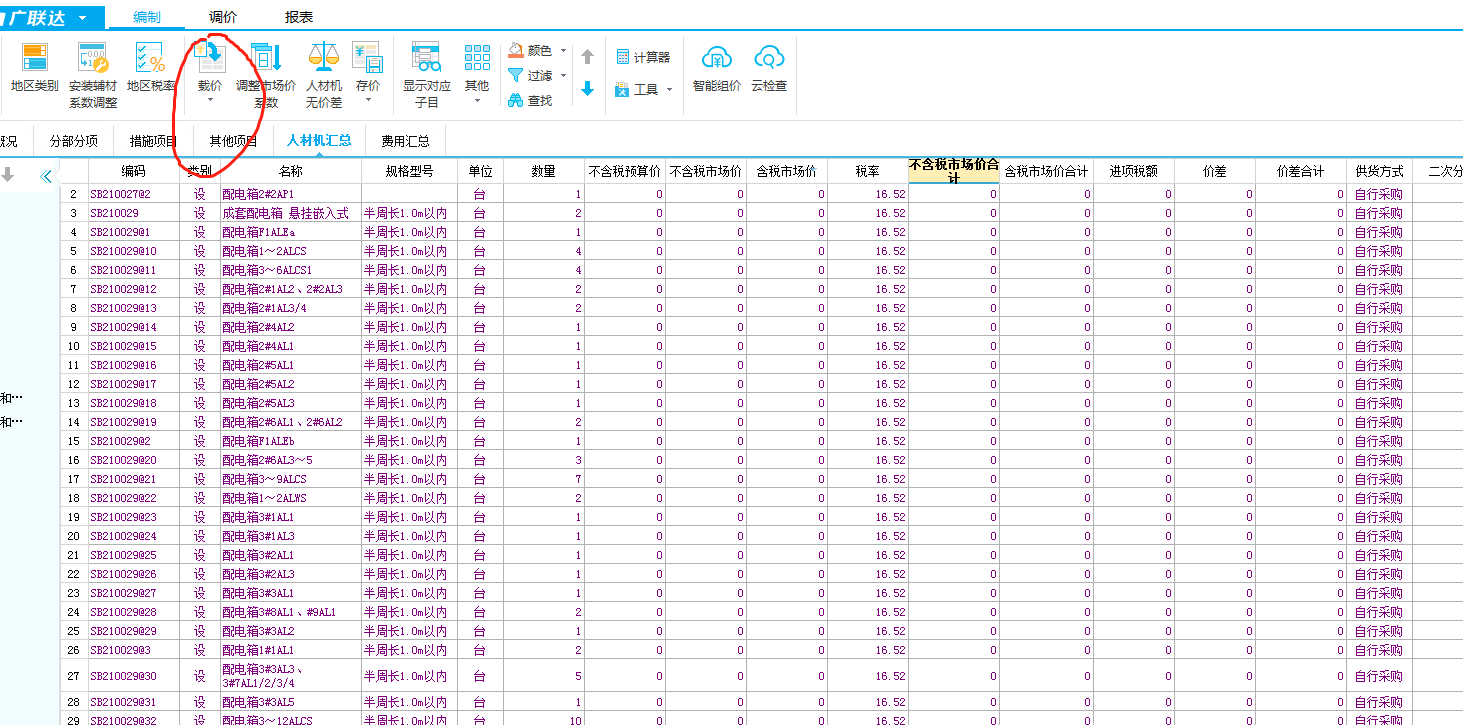1463x725 pixels.
Task: Select name cell 配电箱3#8AL1、#9AL1
Action: pyautogui.click(x=290, y=612)
